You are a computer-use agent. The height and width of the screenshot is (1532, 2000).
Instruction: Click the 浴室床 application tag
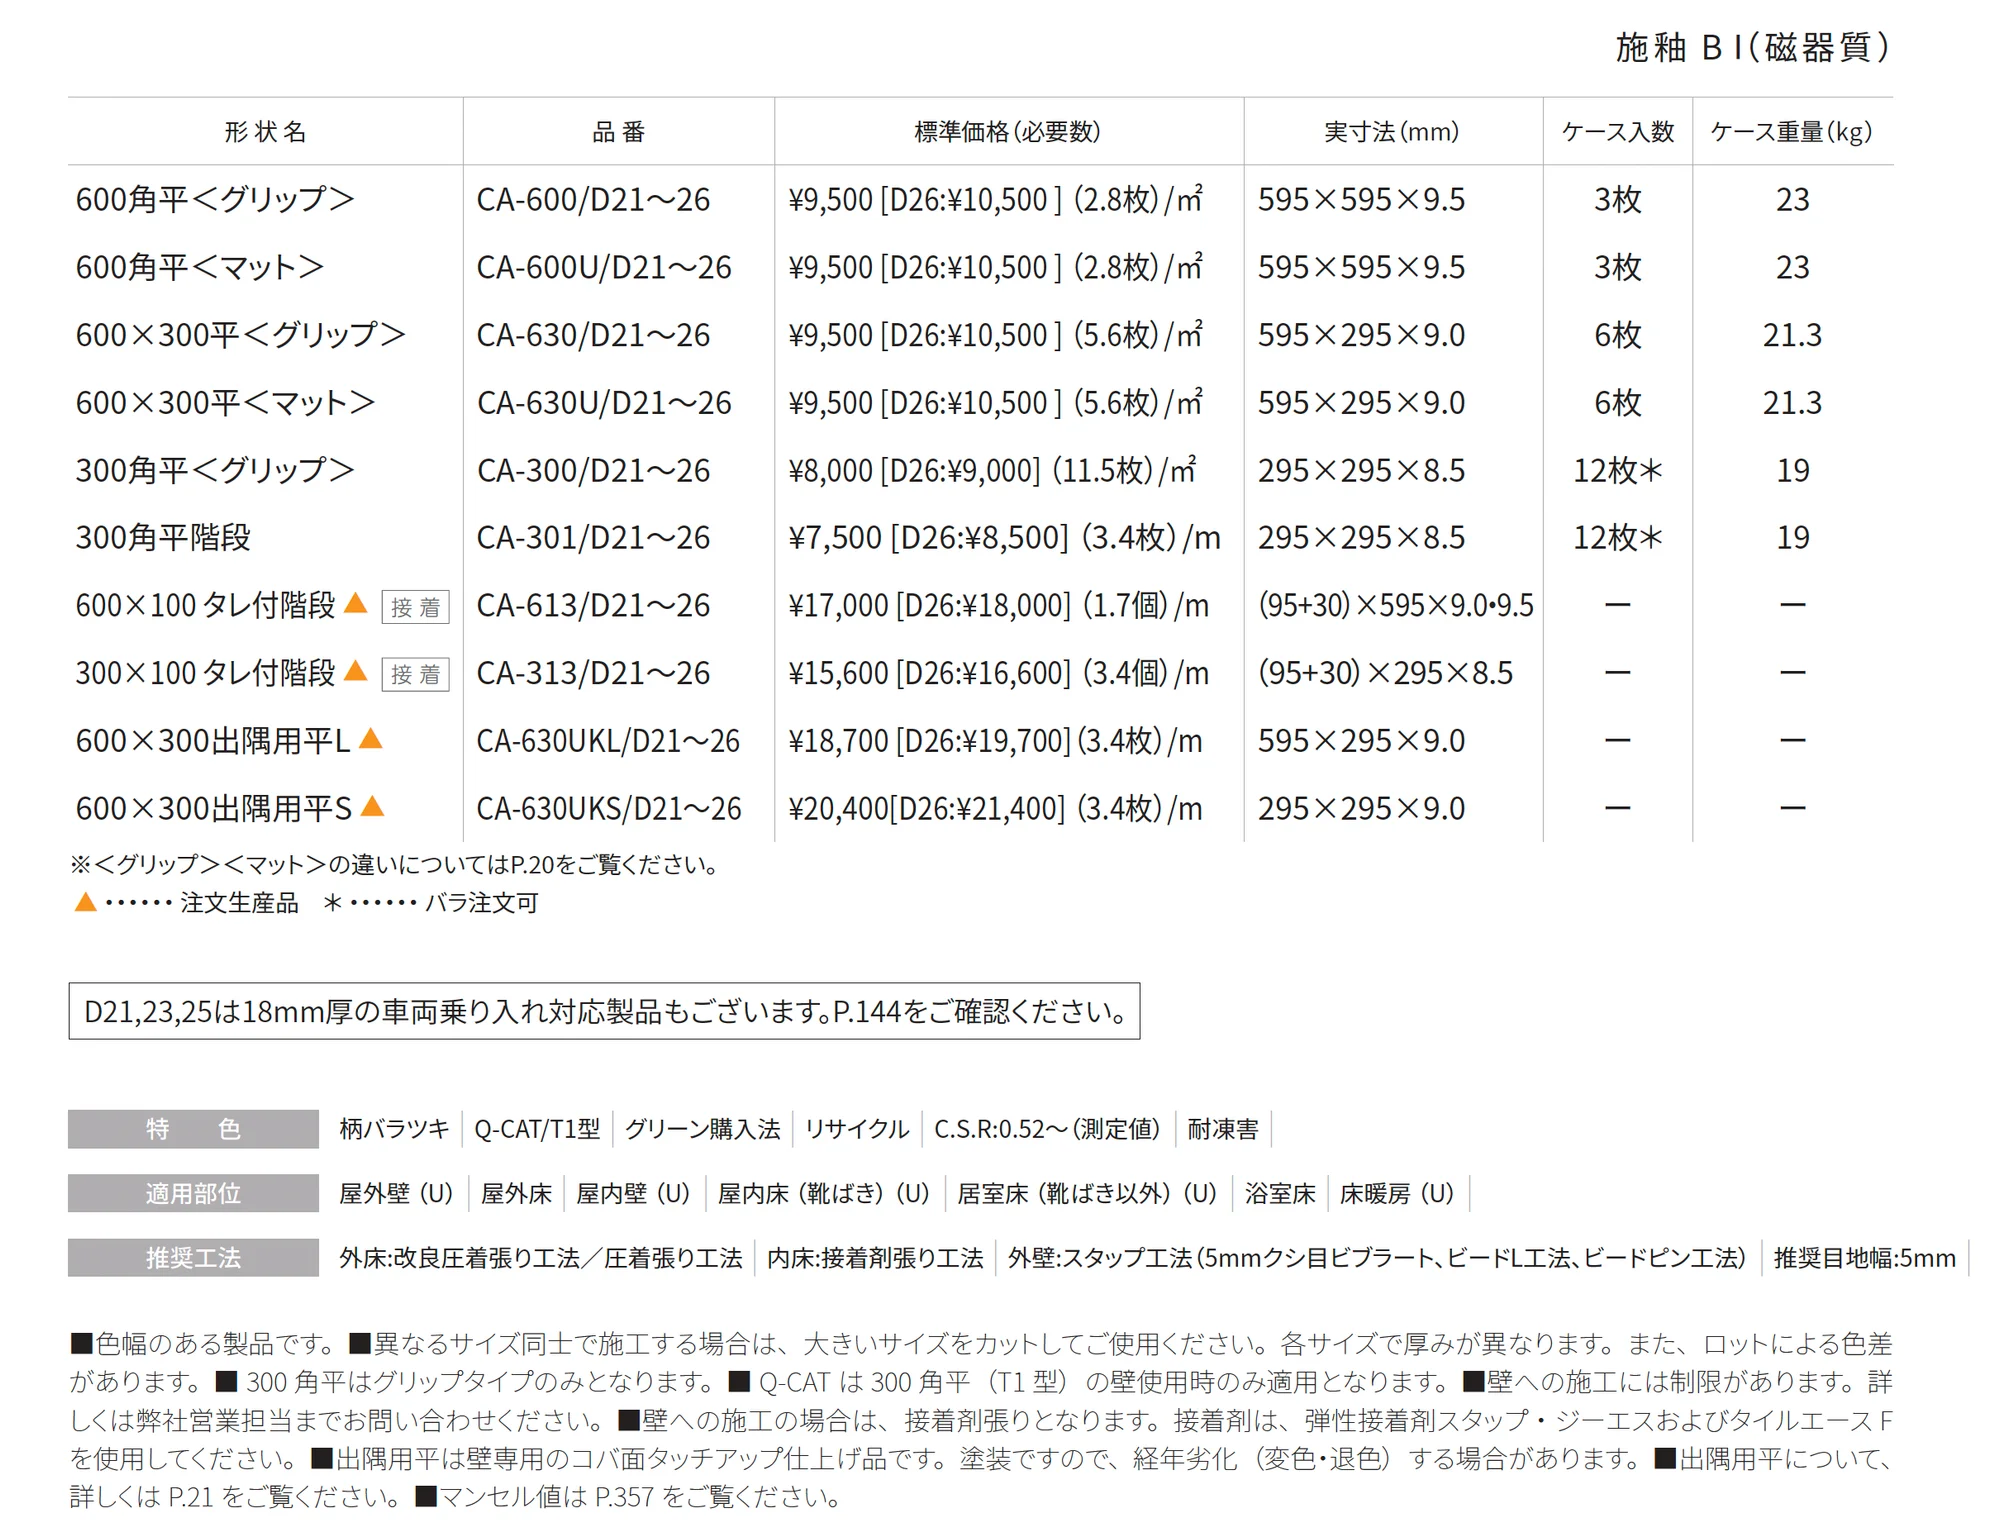click(x=1280, y=1193)
